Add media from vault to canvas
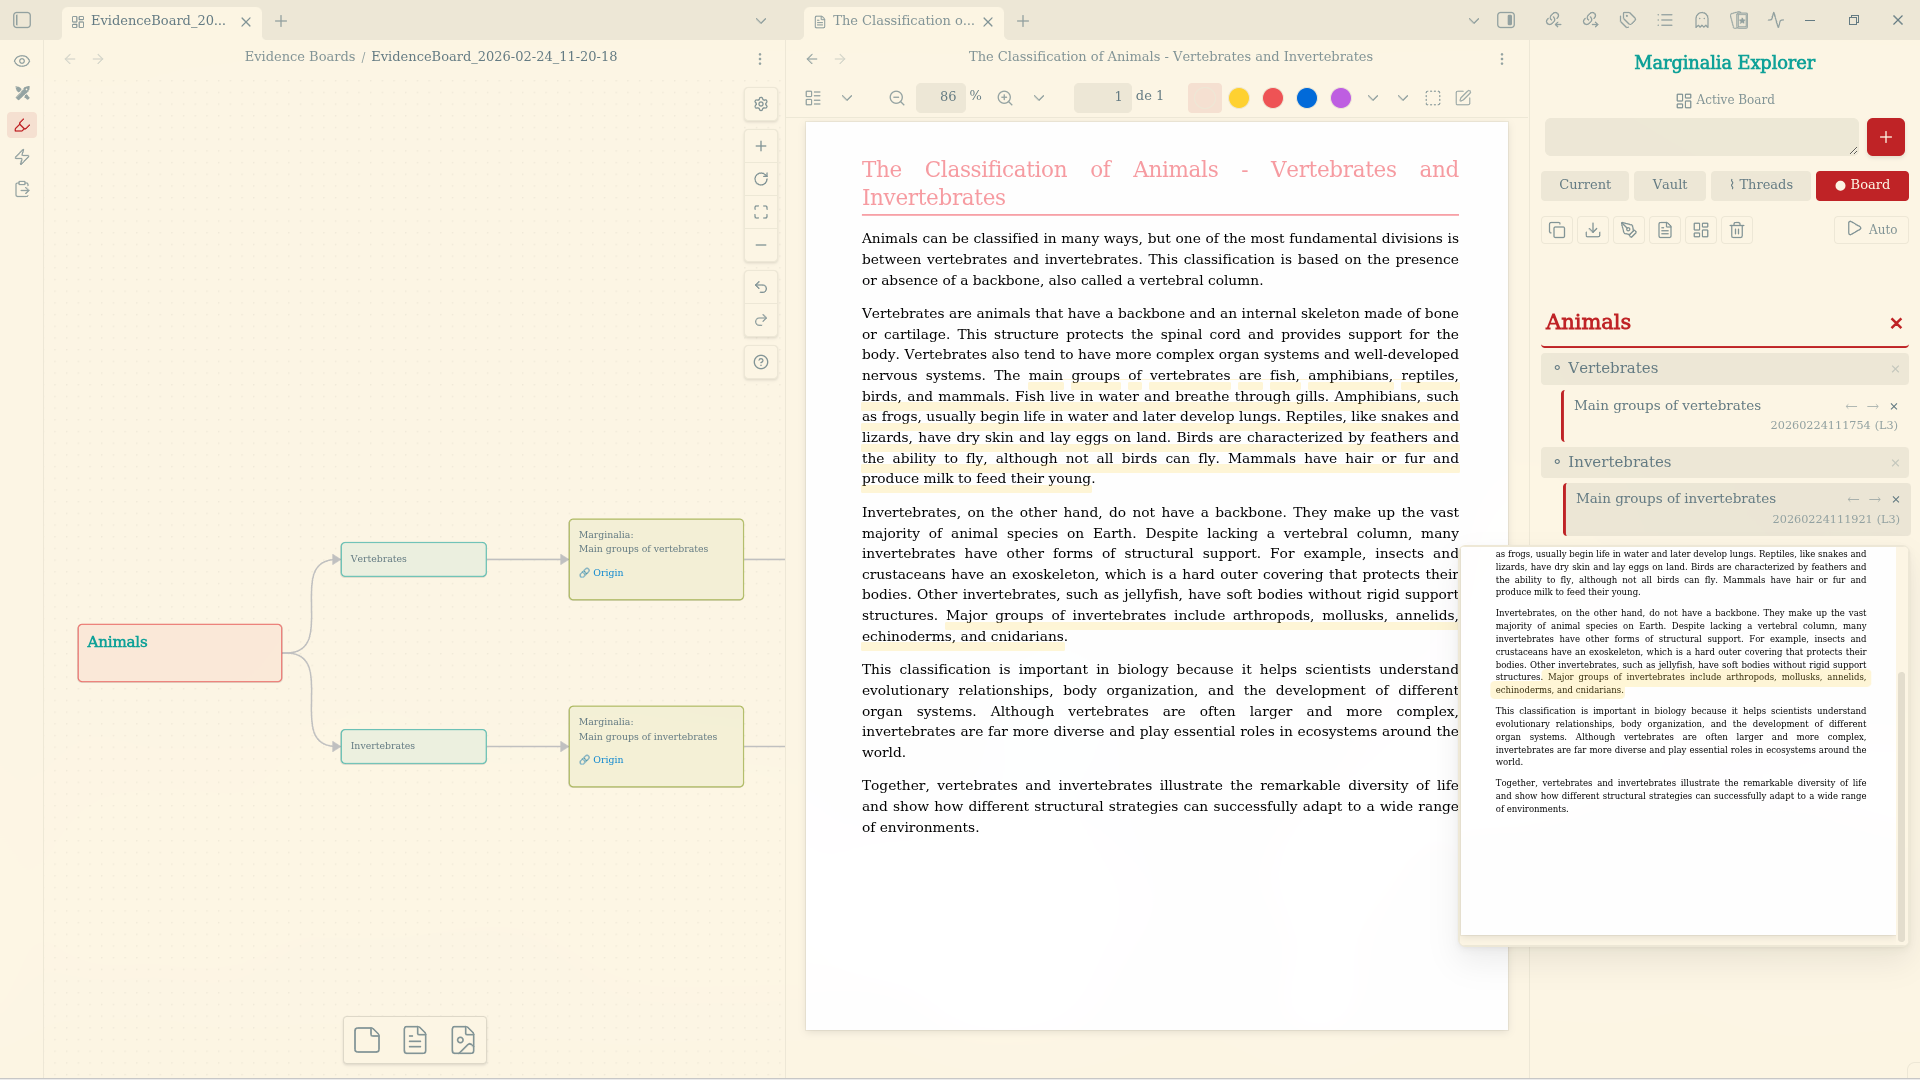 pos(463,1040)
